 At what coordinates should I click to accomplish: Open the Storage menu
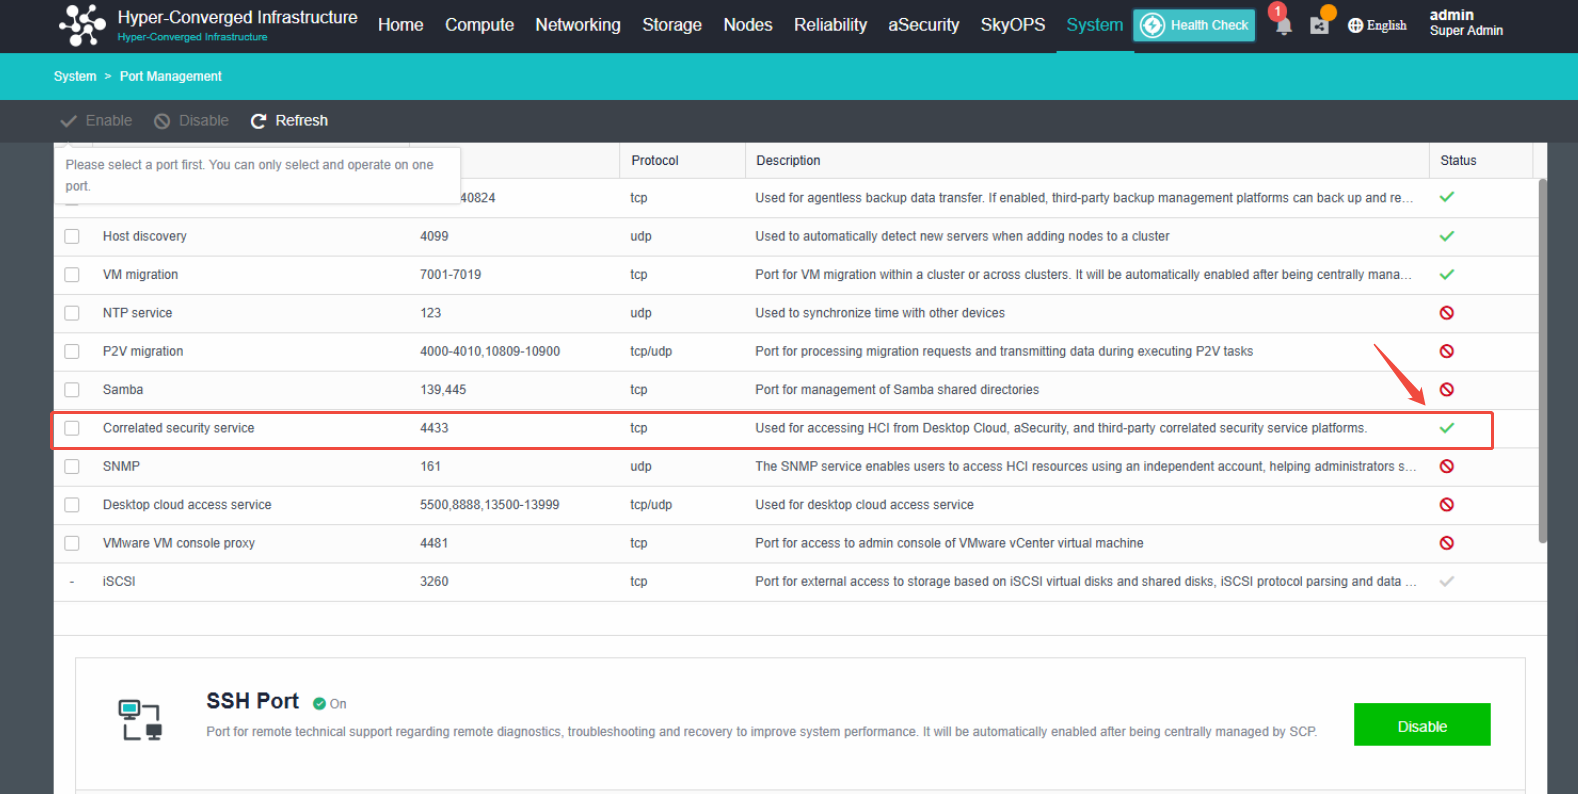[672, 25]
